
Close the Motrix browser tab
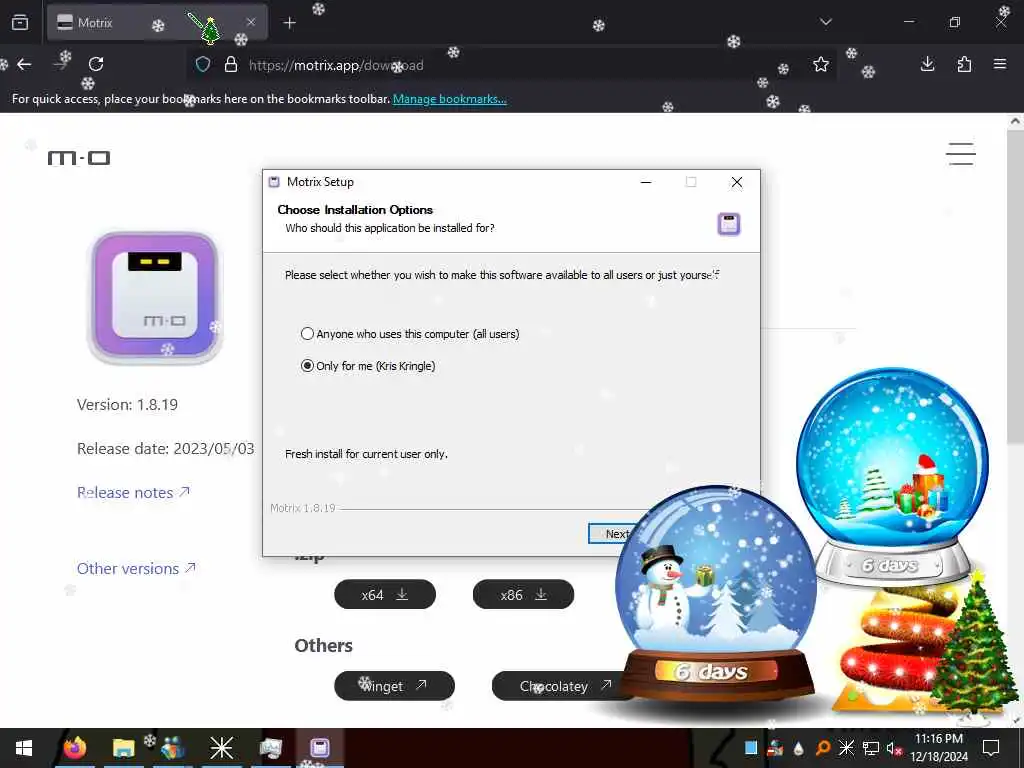coord(251,22)
